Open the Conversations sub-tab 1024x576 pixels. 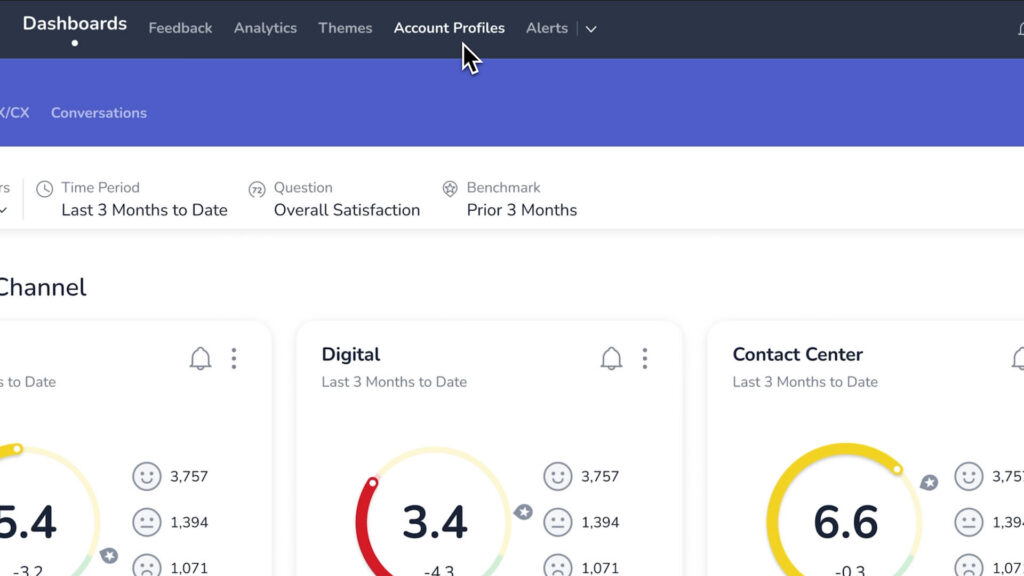coord(99,113)
